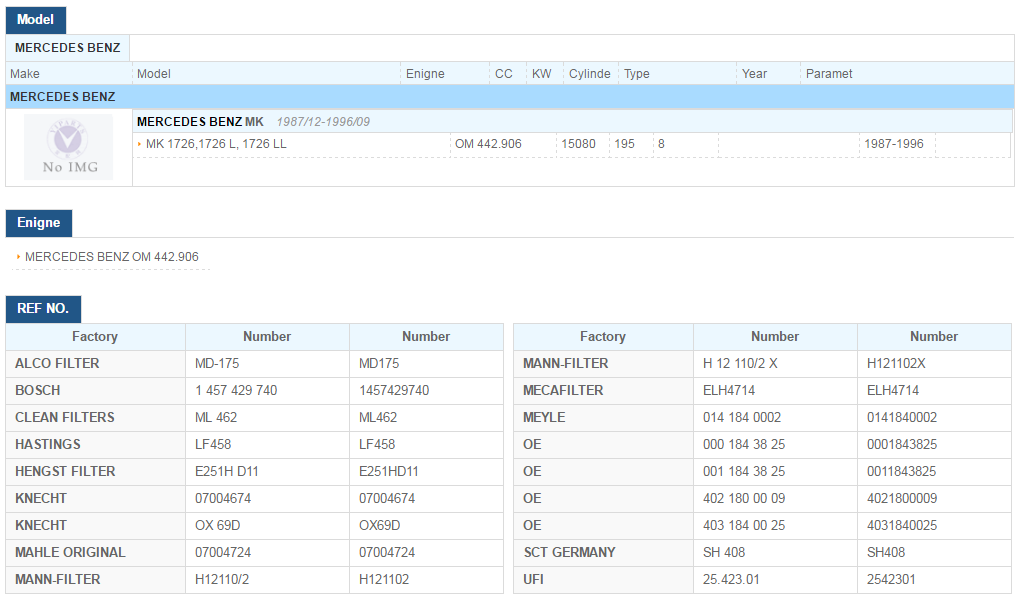Click OE number 000 184 38 25
This screenshot has width=1023, height=604.
pyautogui.click(x=744, y=445)
